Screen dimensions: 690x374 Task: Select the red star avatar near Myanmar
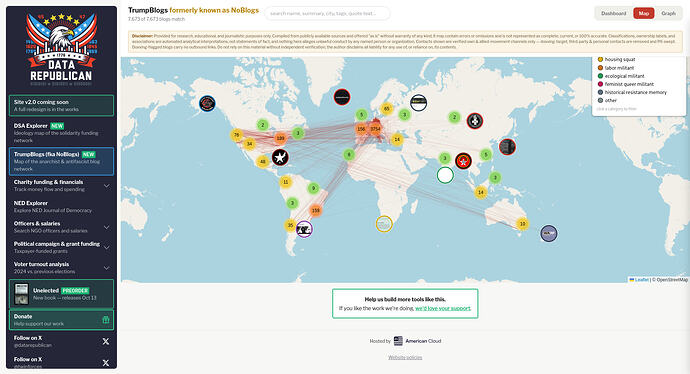pyautogui.click(x=463, y=161)
